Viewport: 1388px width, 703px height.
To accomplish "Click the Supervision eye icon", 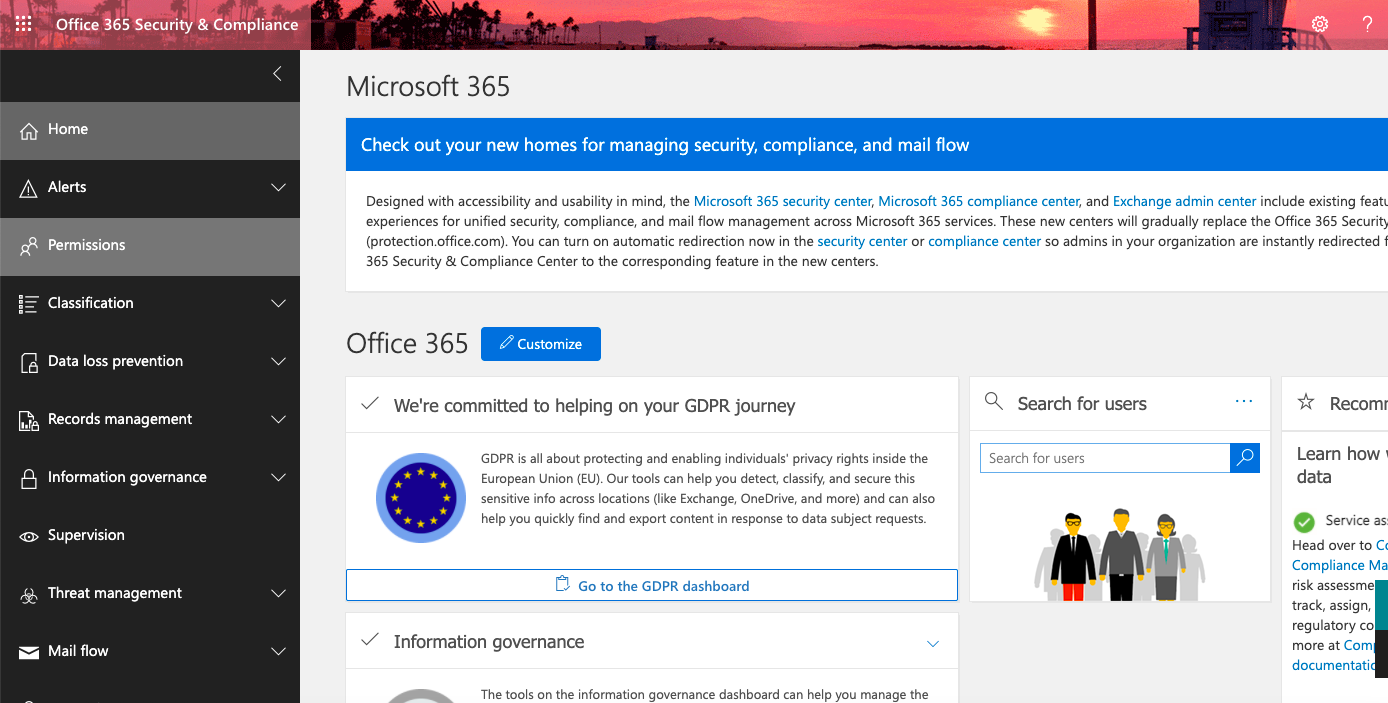I will [29, 536].
